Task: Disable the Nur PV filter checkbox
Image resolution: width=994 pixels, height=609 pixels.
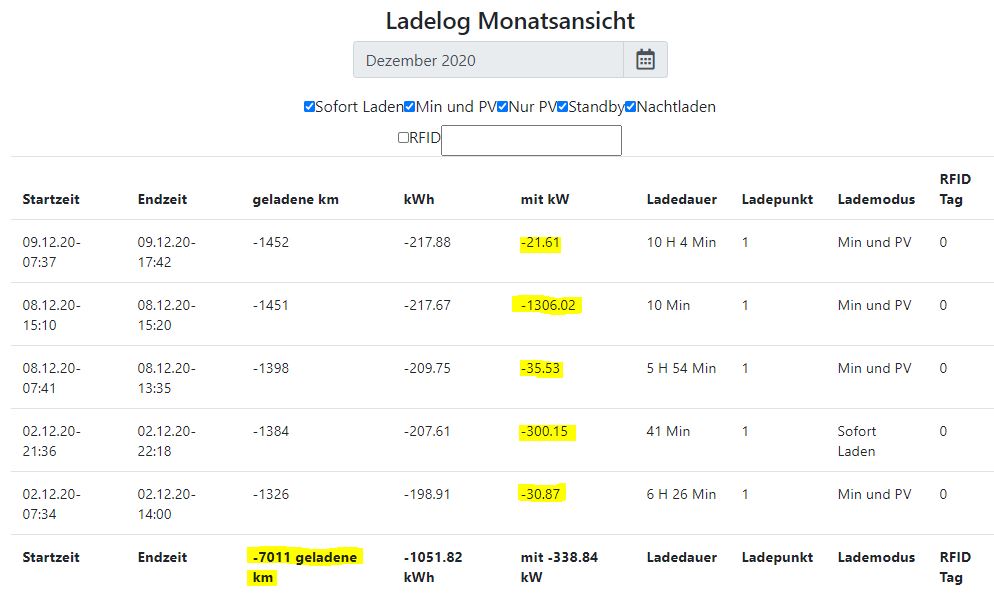Action: pos(503,107)
